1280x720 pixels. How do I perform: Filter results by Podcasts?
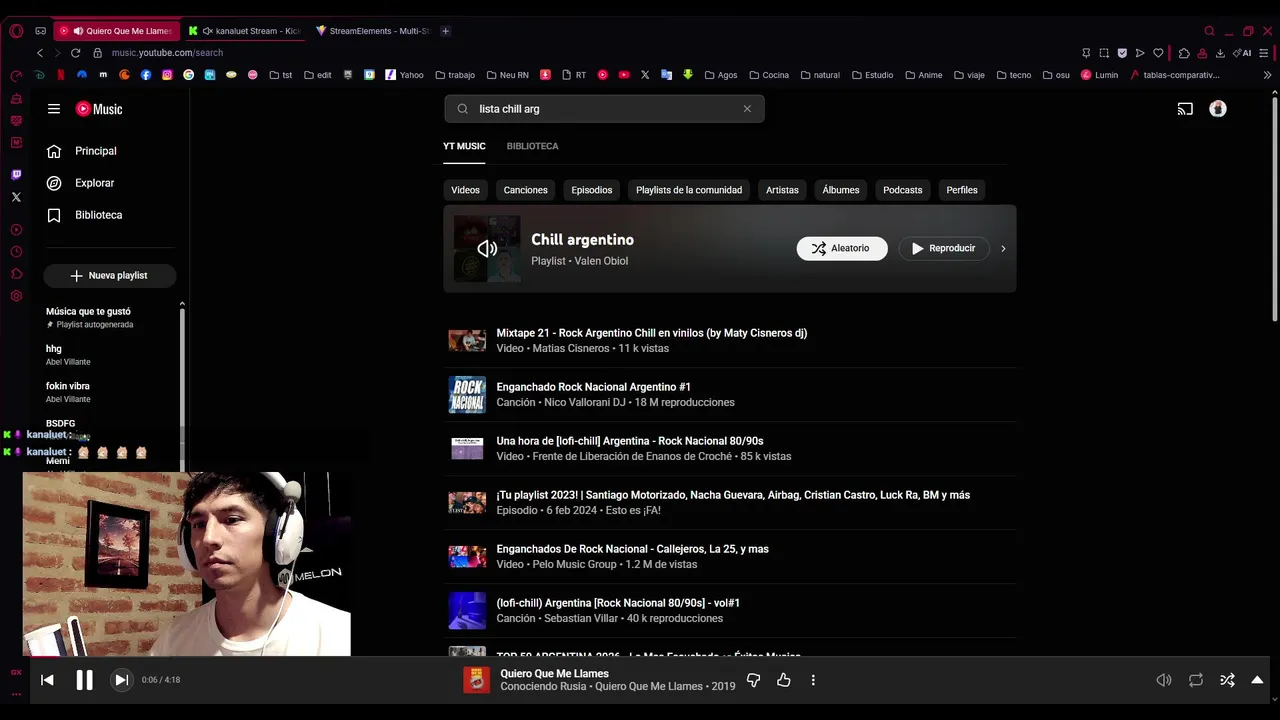coord(902,190)
